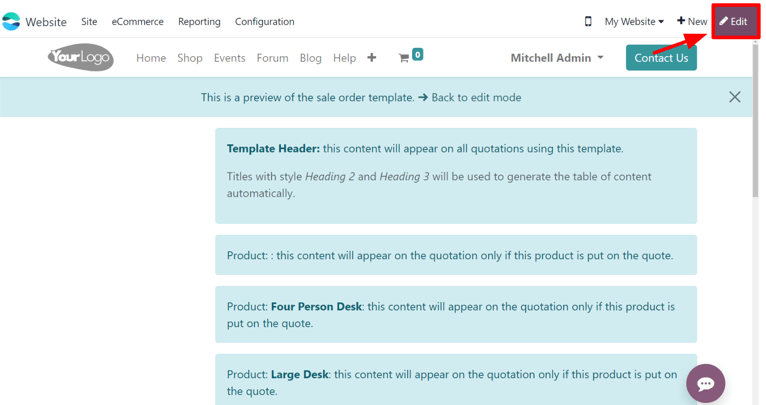
Task: Open the Configuration menu
Action: [x=264, y=21]
